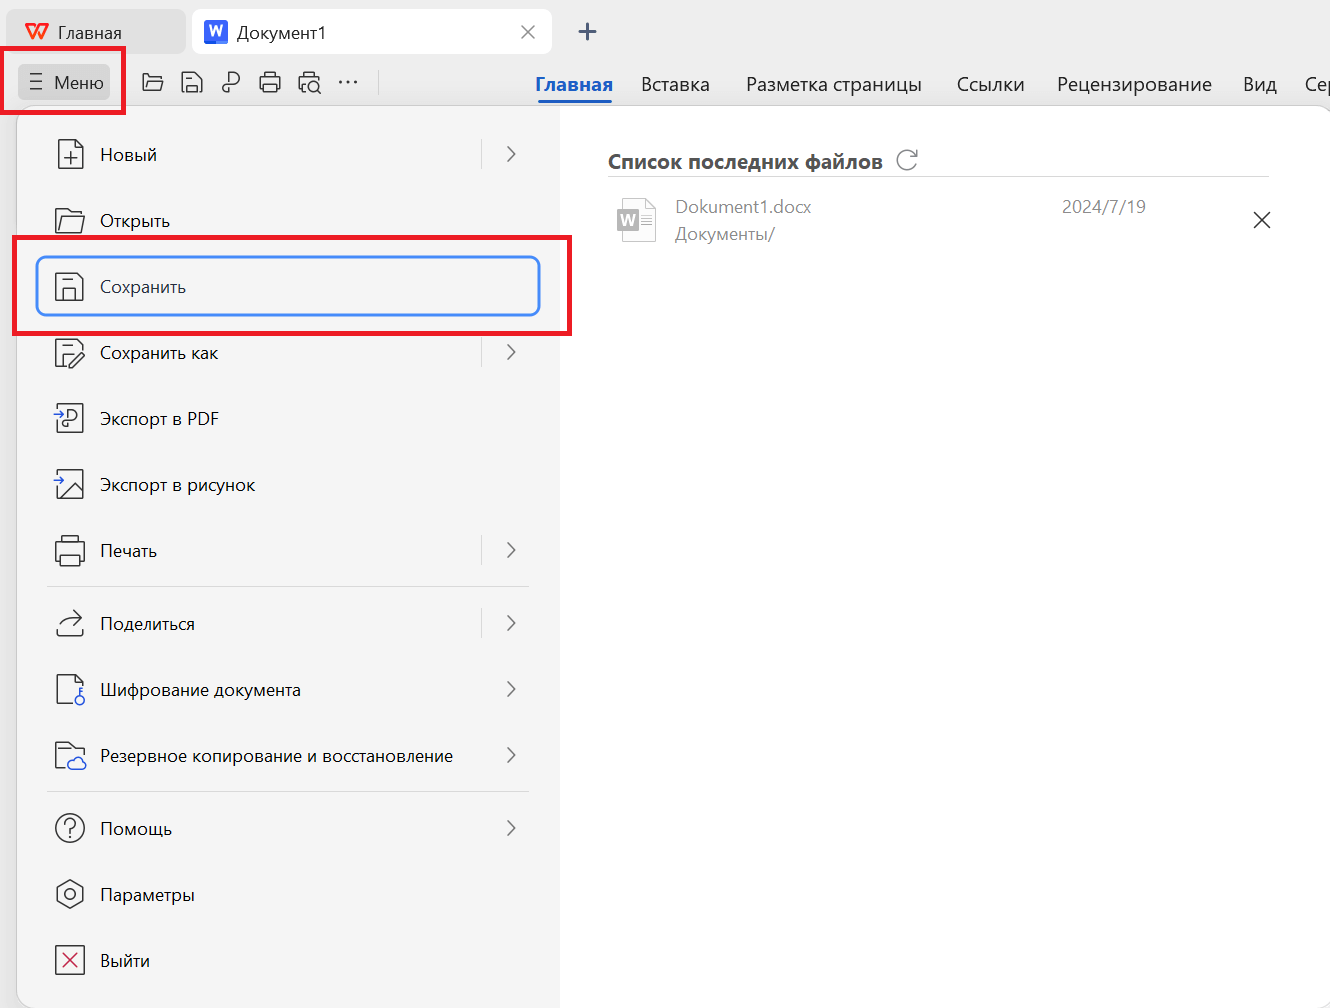Click the Шифрование документа icon in the menu
Screen dimensions: 1330x1008
coord(68,689)
